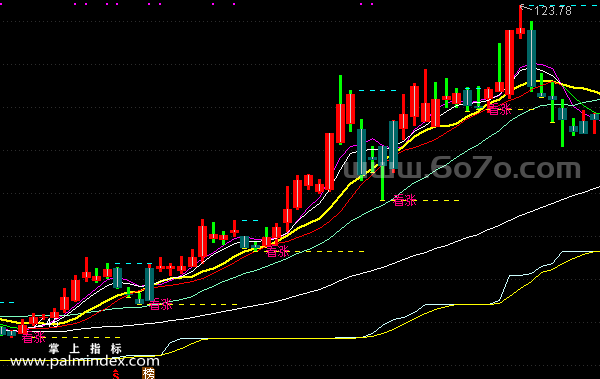Click the red S signal marker icon
This screenshot has width=600, height=379.
point(116,374)
